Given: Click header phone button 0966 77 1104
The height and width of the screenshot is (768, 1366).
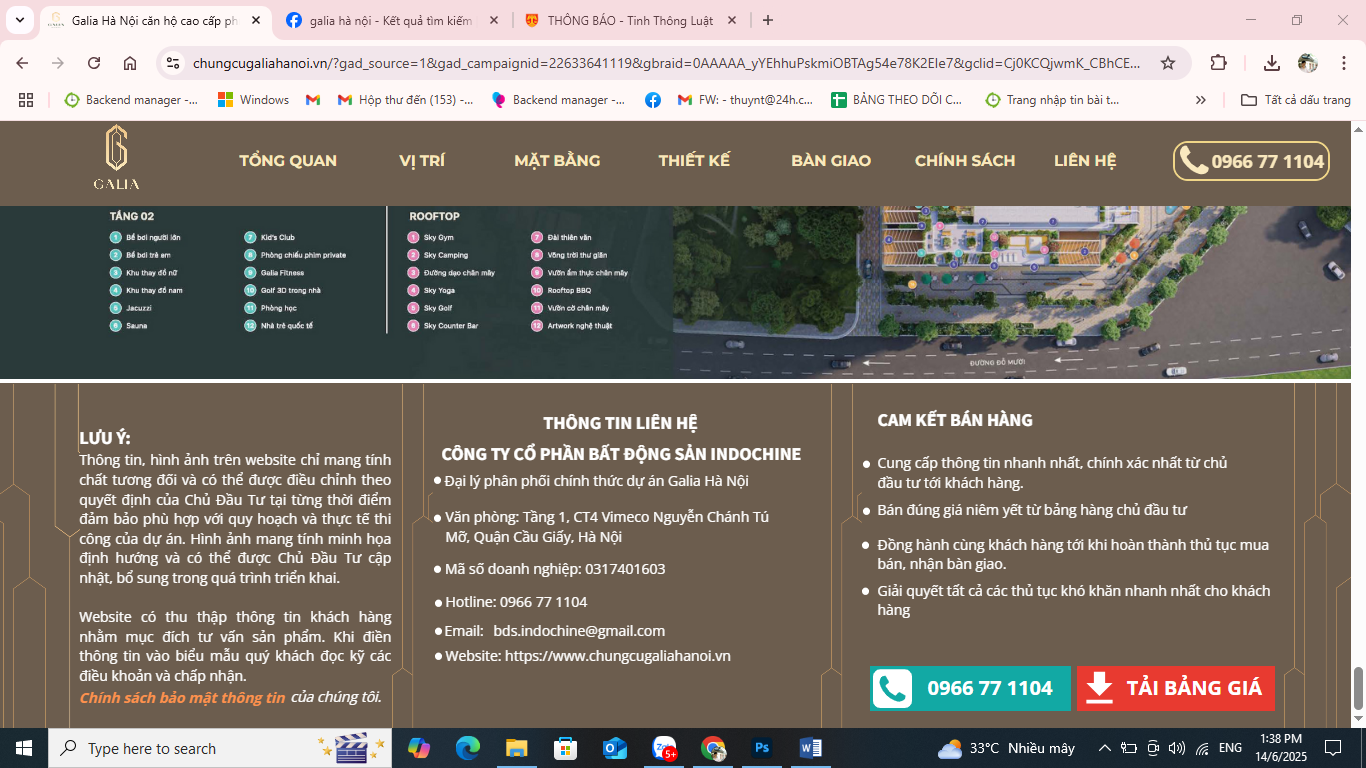Looking at the screenshot, I should (1251, 161).
